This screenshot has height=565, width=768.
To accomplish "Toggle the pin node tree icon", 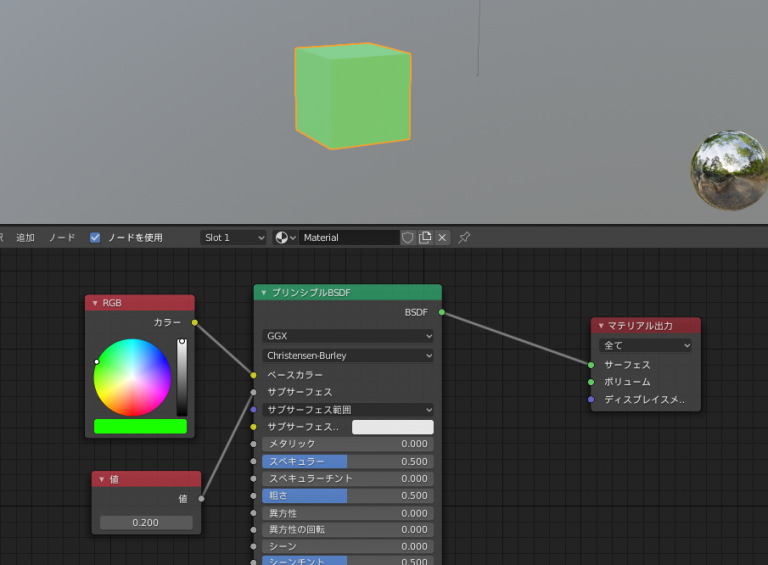I will [464, 238].
